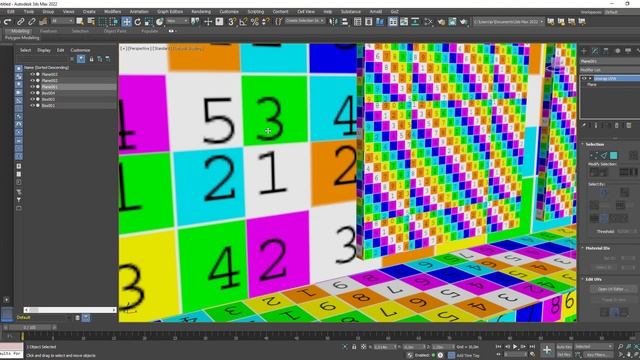Expand Unwrap UVW modifier sub-objects
Viewport: 640px width, 360px height.
click(x=590, y=78)
